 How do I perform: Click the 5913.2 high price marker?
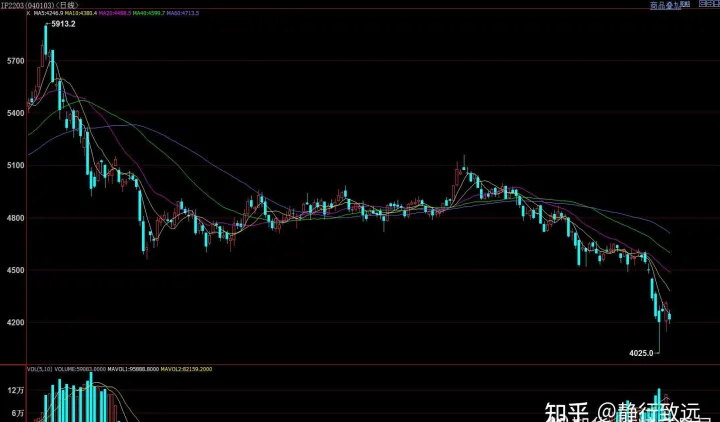(x=64, y=24)
